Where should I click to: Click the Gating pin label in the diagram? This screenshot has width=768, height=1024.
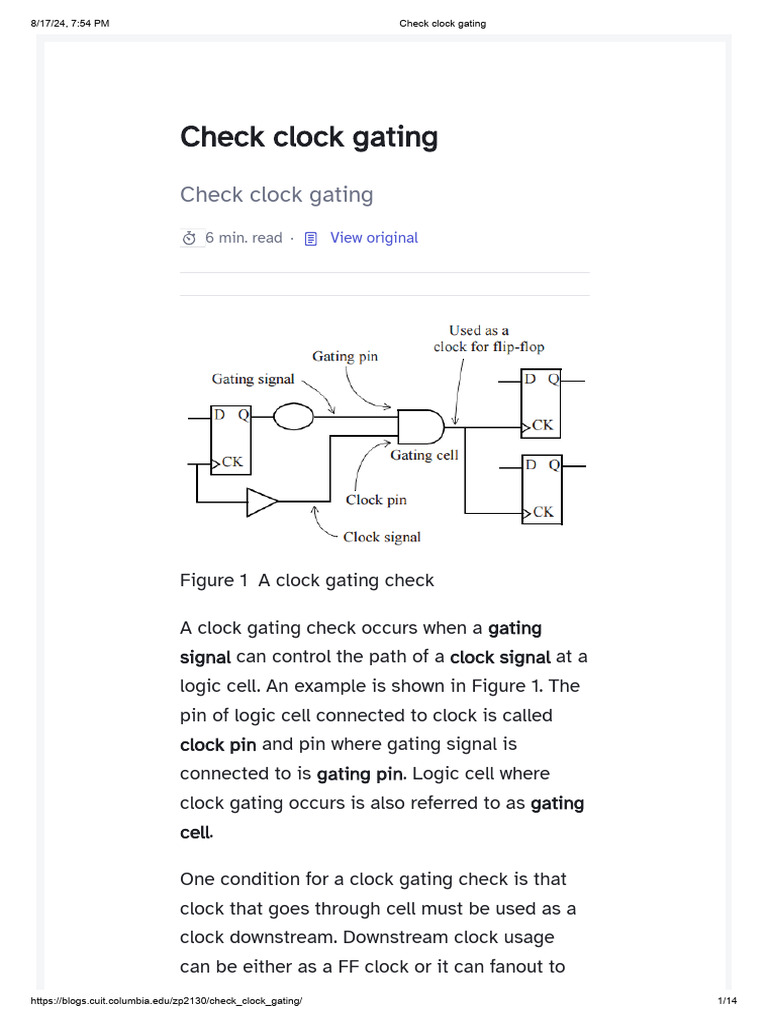click(x=345, y=356)
